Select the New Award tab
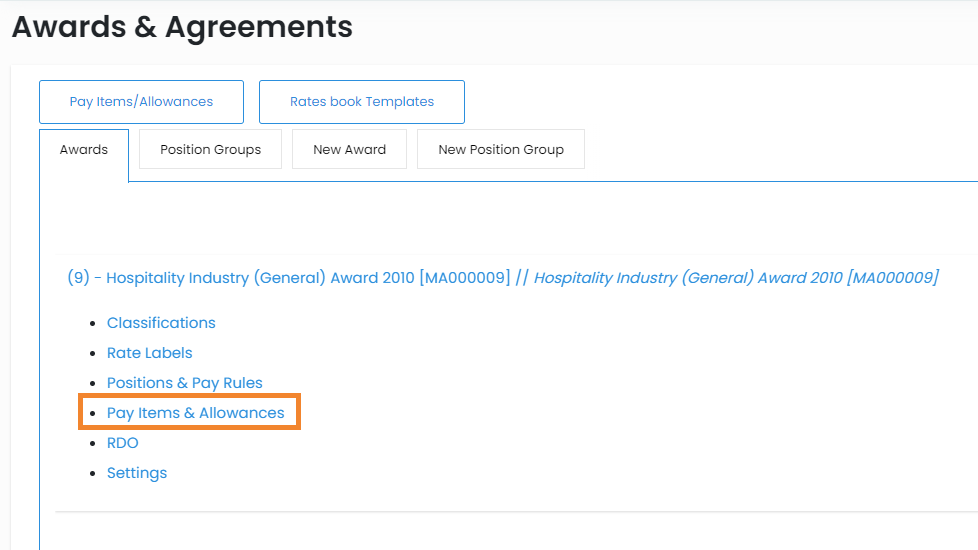The width and height of the screenshot is (978, 550). coord(349,150)
